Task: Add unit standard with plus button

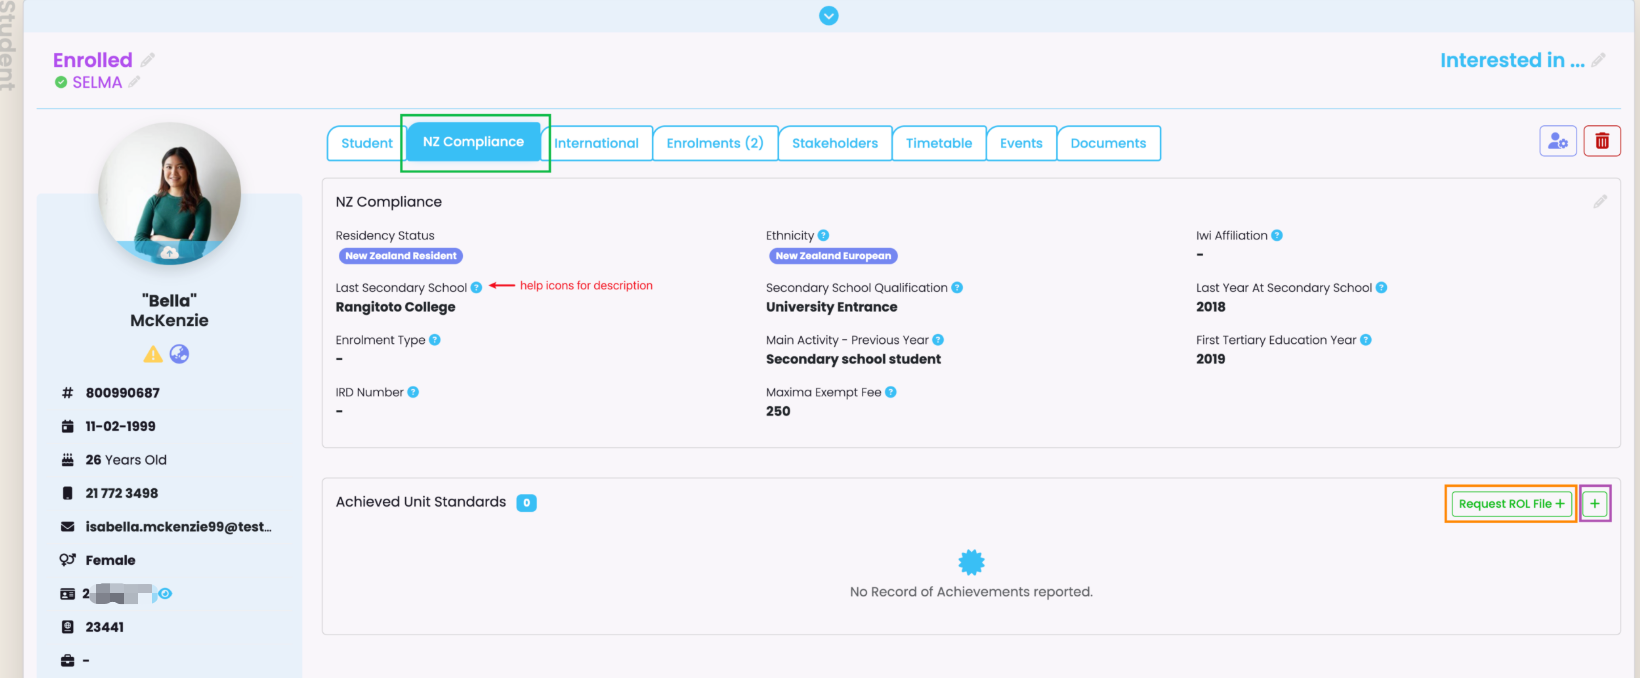Action: click(1595, 504)
